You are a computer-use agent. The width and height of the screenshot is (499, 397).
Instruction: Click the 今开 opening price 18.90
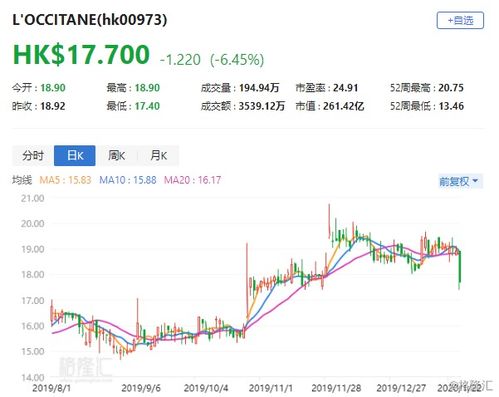(x=53, y=88)
